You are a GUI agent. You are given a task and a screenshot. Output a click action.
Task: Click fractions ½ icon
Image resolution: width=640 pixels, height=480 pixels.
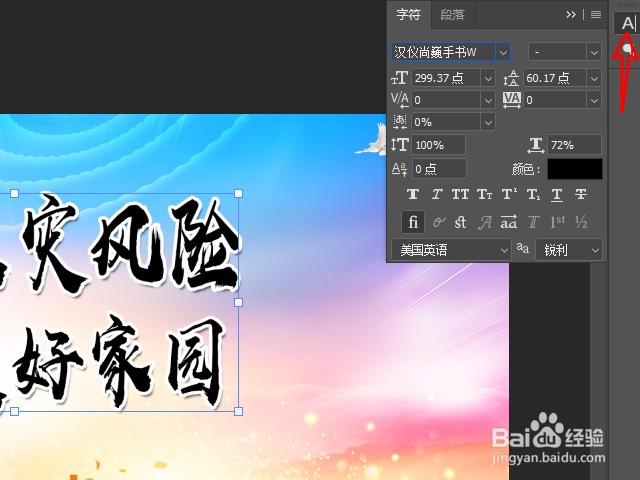581,222
